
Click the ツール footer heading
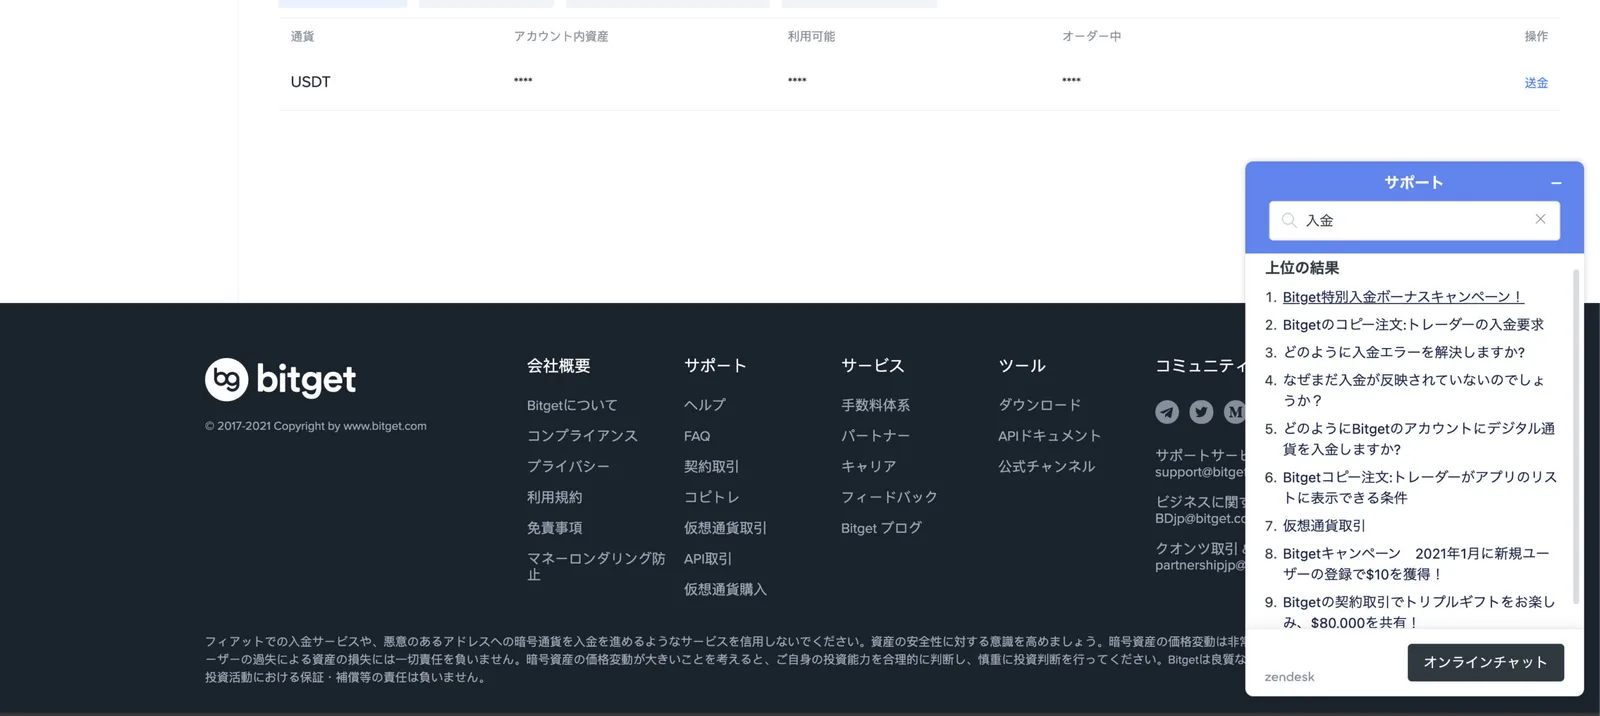1022,366
